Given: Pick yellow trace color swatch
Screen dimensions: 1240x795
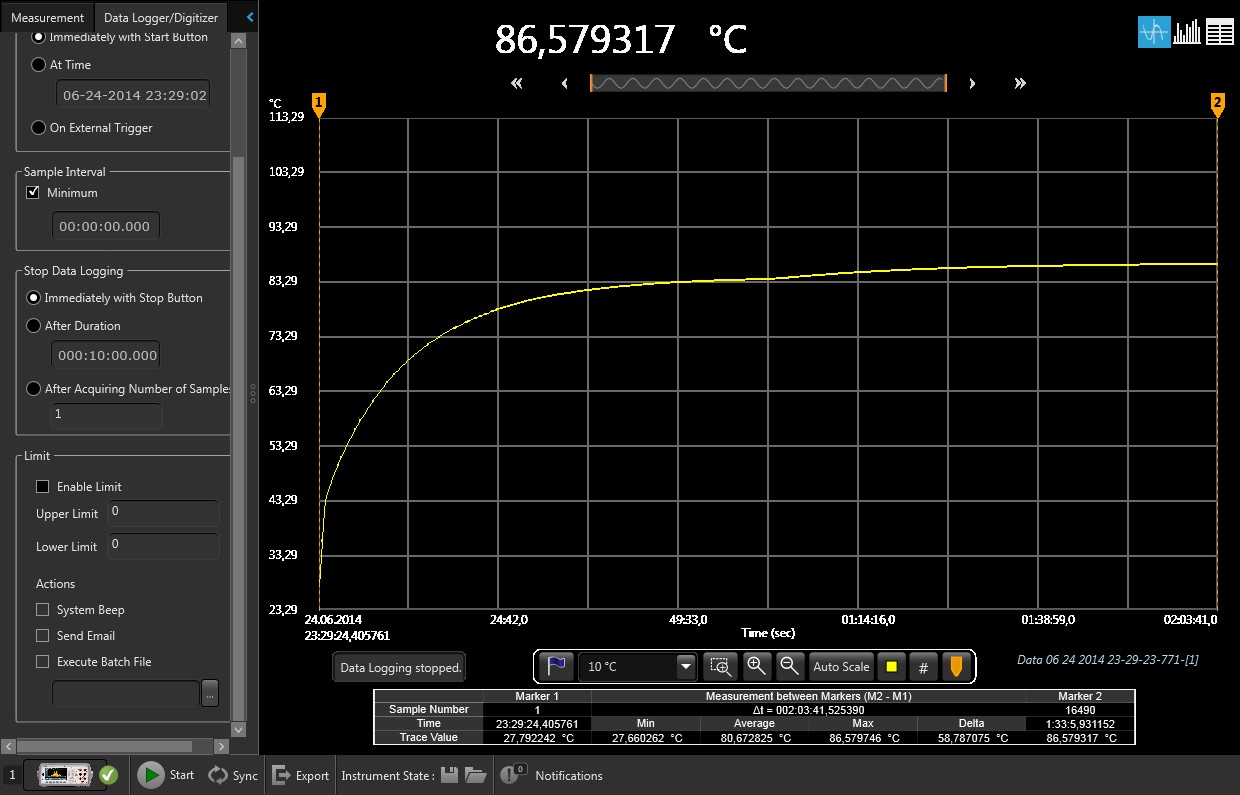Looking at the screenshot, I should (891, 666).
